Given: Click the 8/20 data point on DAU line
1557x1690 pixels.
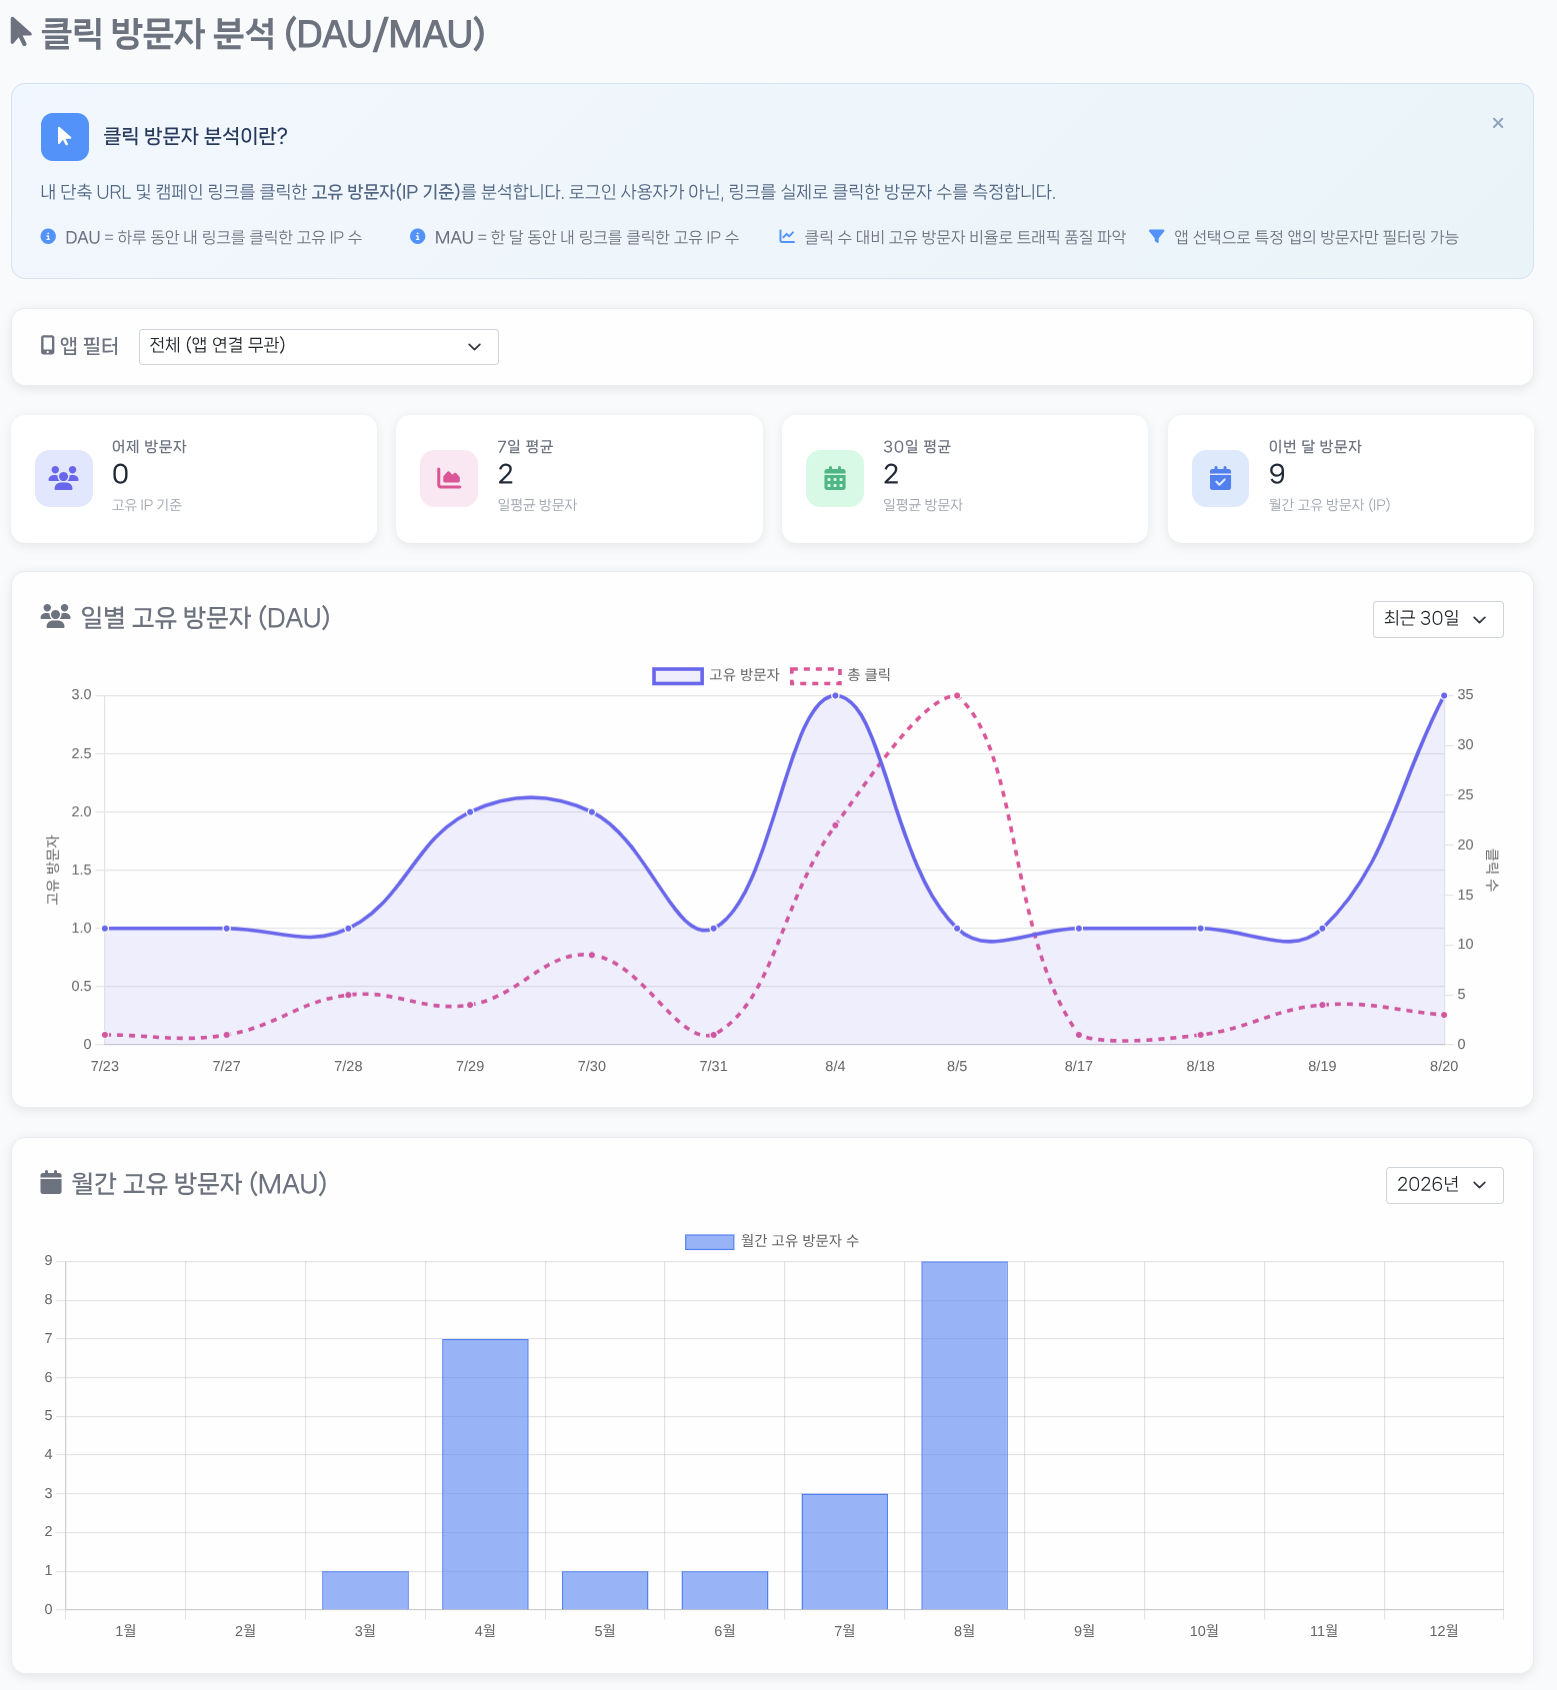Looking at the screenshot, I should [x=1444, y=695].
